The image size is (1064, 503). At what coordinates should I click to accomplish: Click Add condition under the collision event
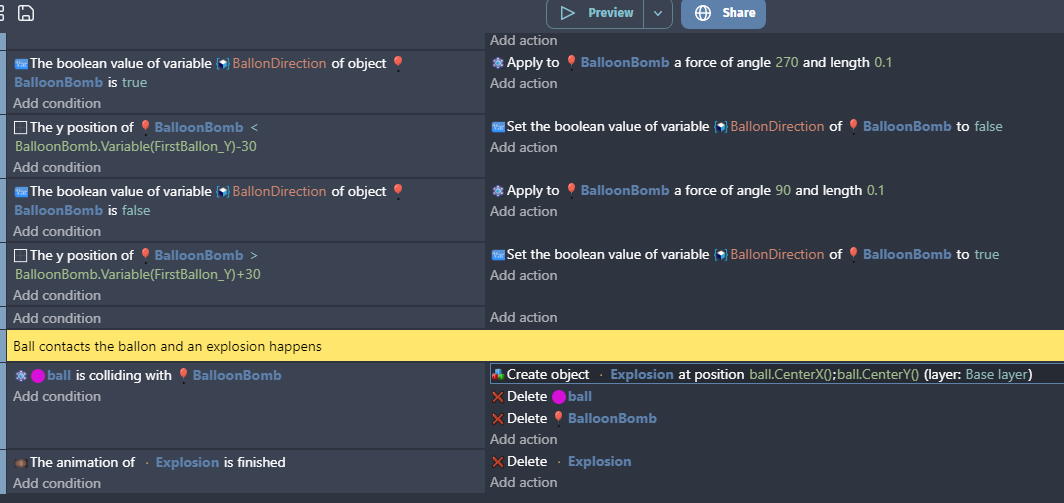pyautogui.click(x=57, y=397)
